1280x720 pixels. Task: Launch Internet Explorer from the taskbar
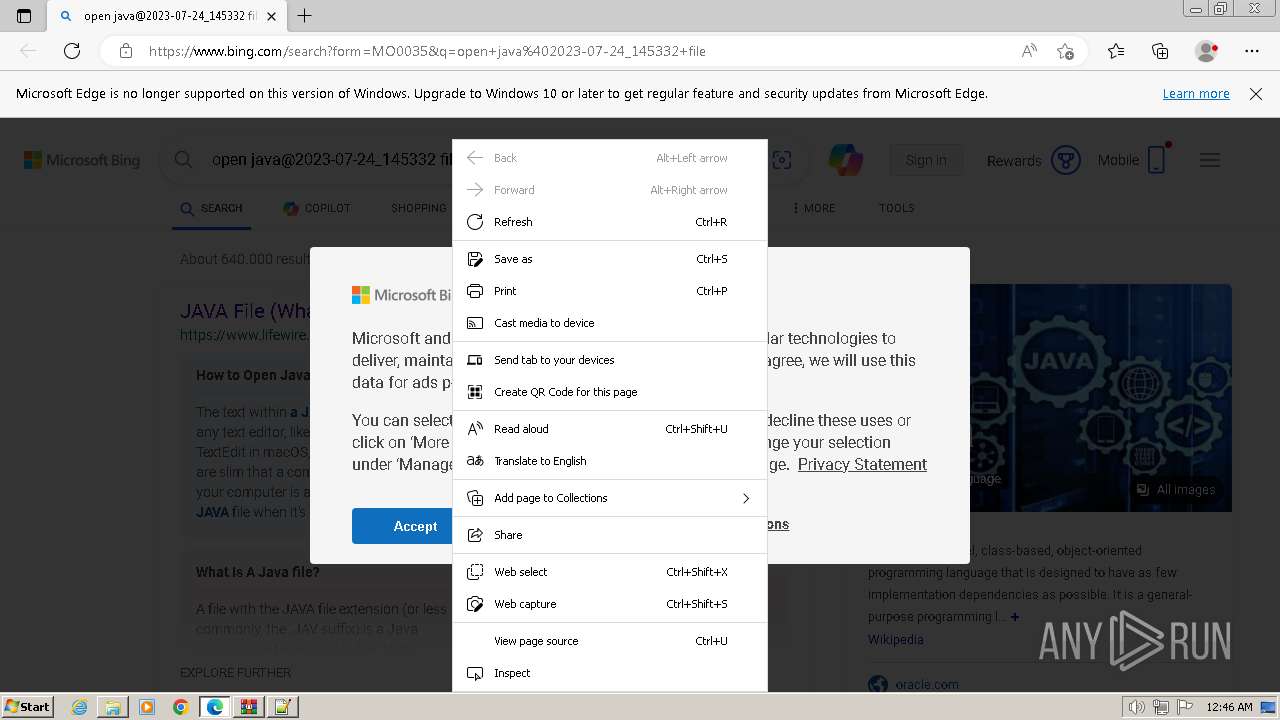pyautogui.click(x=80, y=707)
